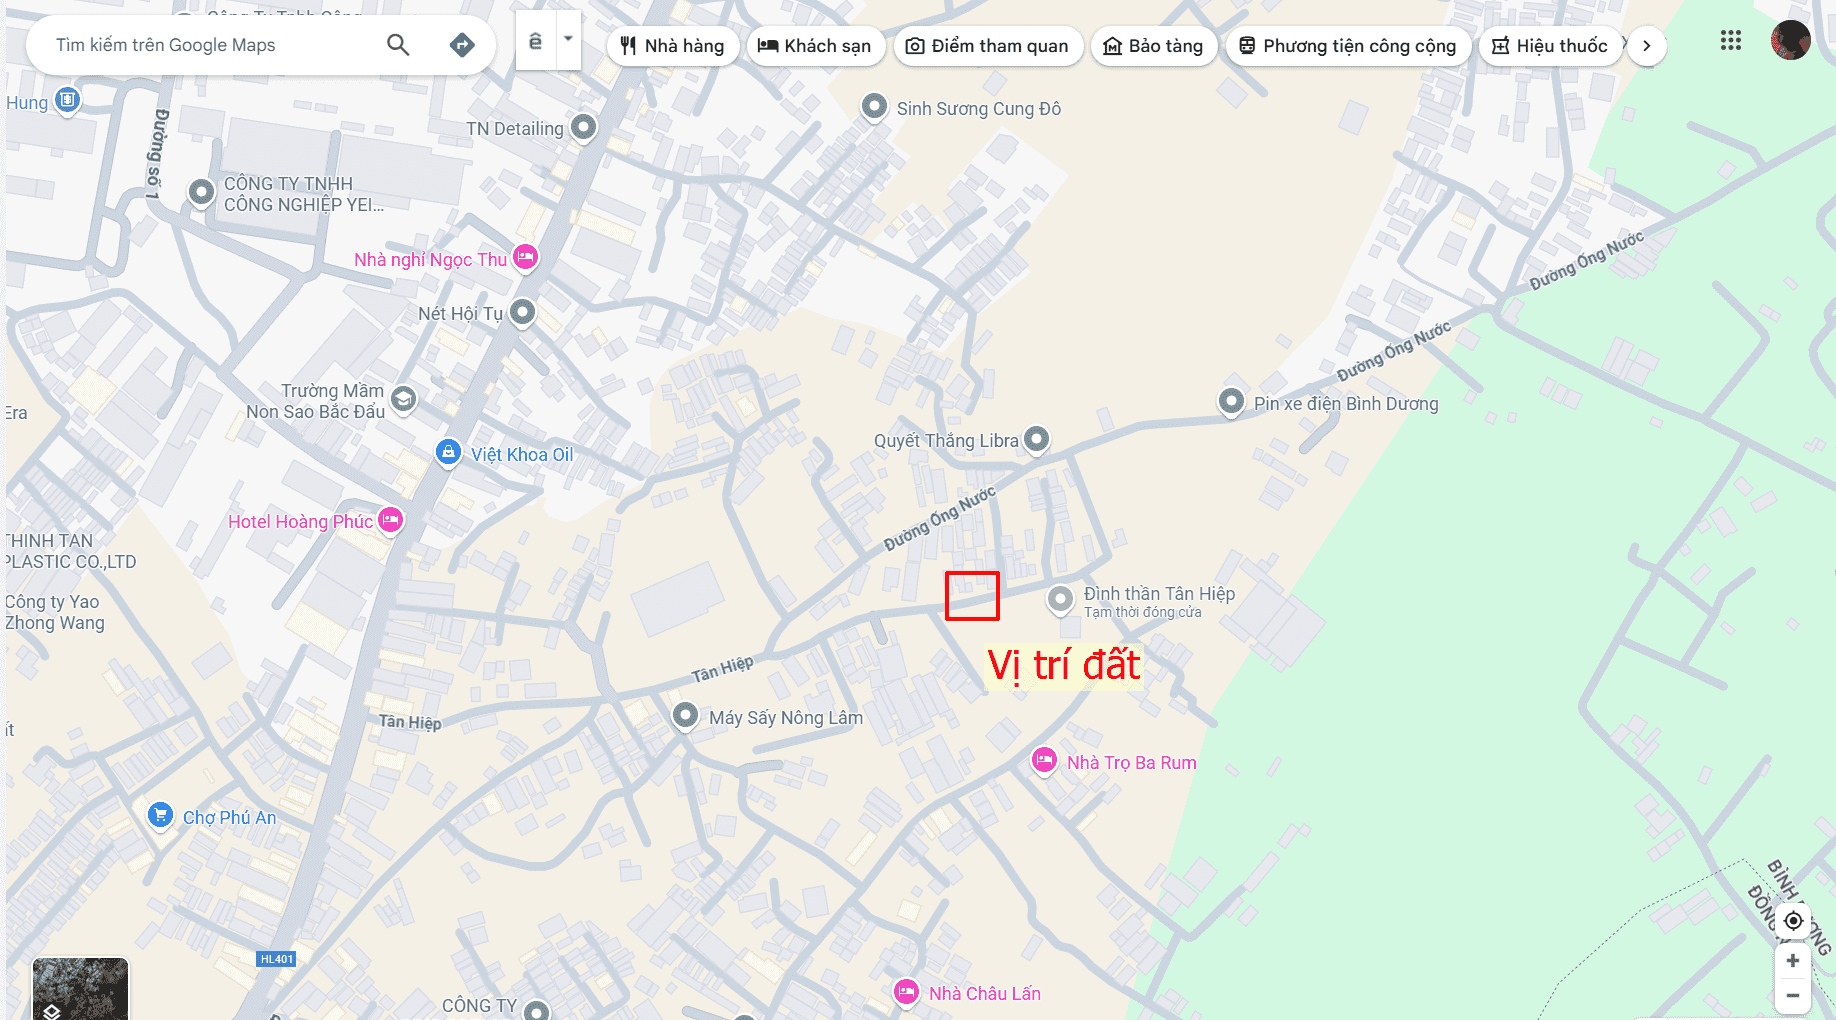Click the Trường Mầm Non Sao Bắc Đẩu pin

click(x=403, y=400)
